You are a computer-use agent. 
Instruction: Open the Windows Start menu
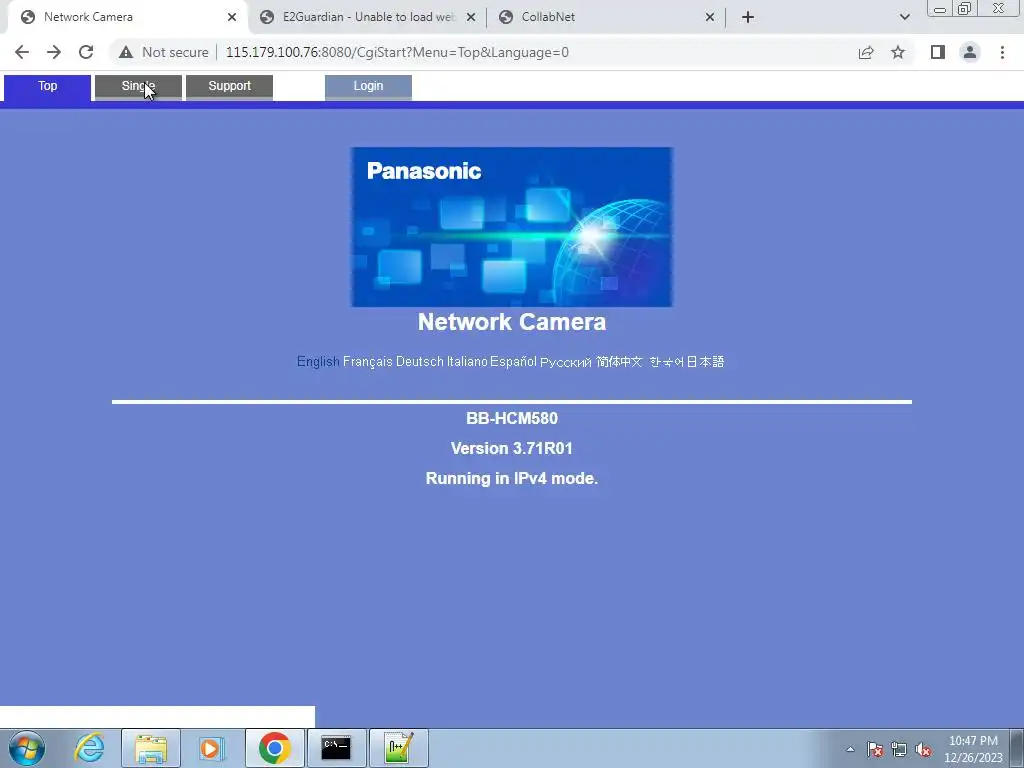point(27,748)
